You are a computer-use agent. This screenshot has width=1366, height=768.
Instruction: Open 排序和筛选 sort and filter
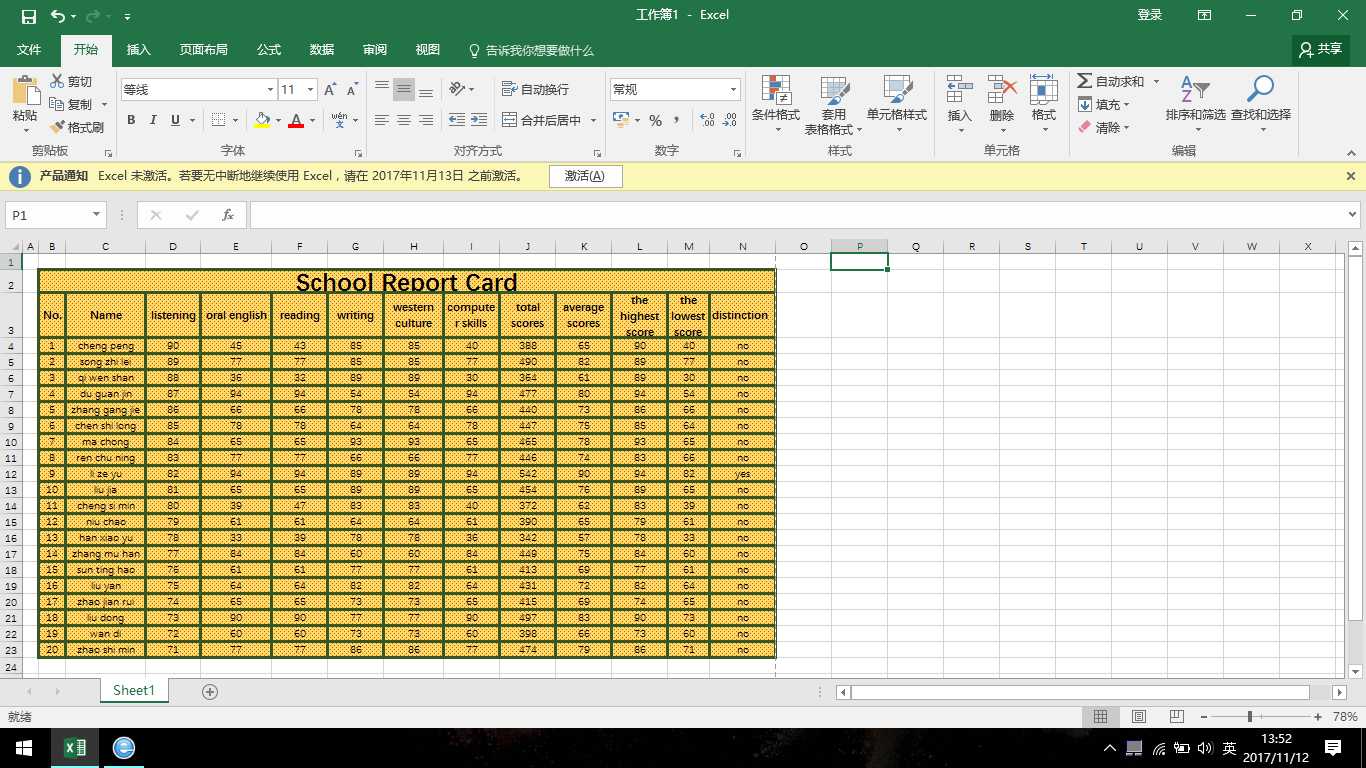pos(1195,103)
